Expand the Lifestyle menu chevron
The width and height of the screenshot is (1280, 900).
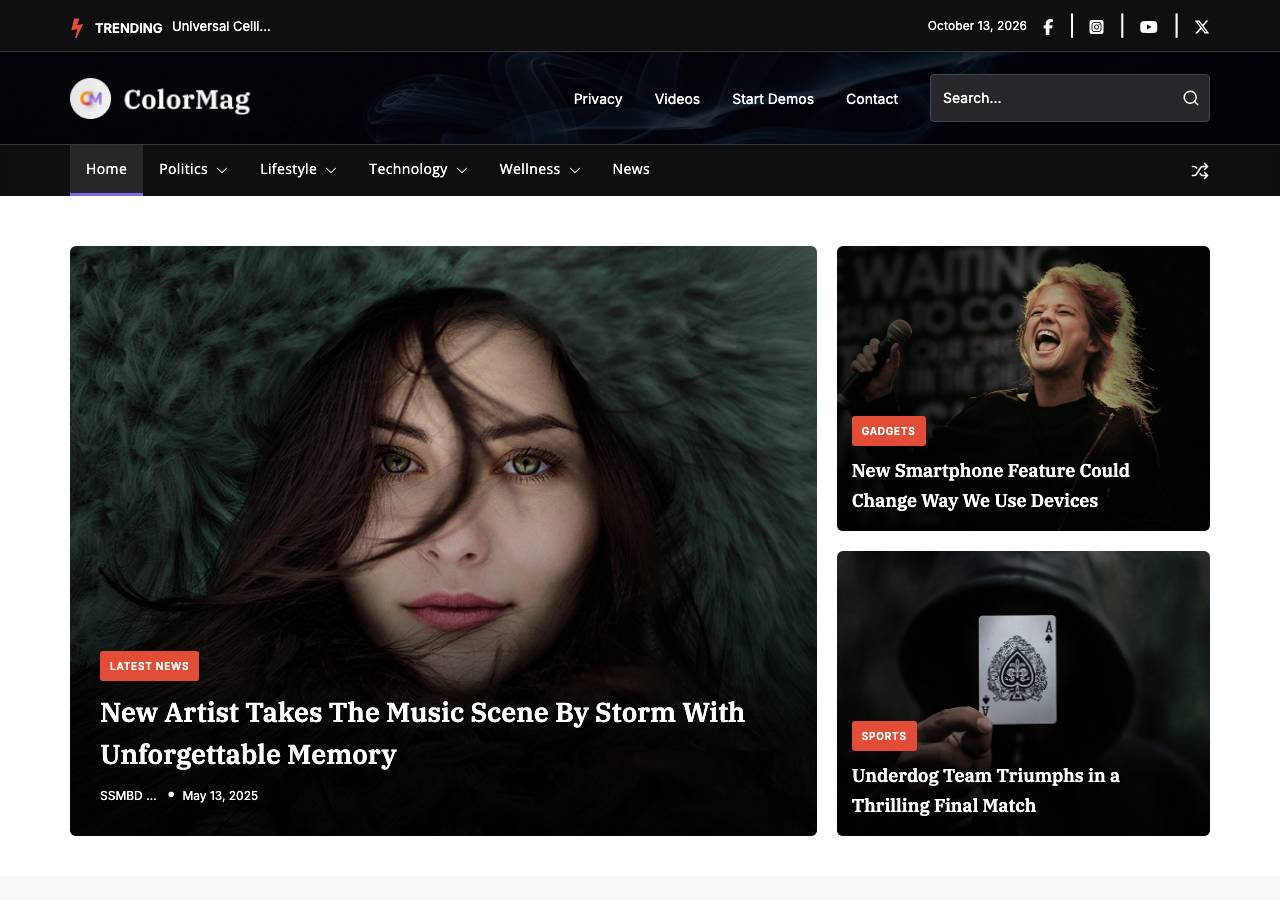(x=331, y=171)
